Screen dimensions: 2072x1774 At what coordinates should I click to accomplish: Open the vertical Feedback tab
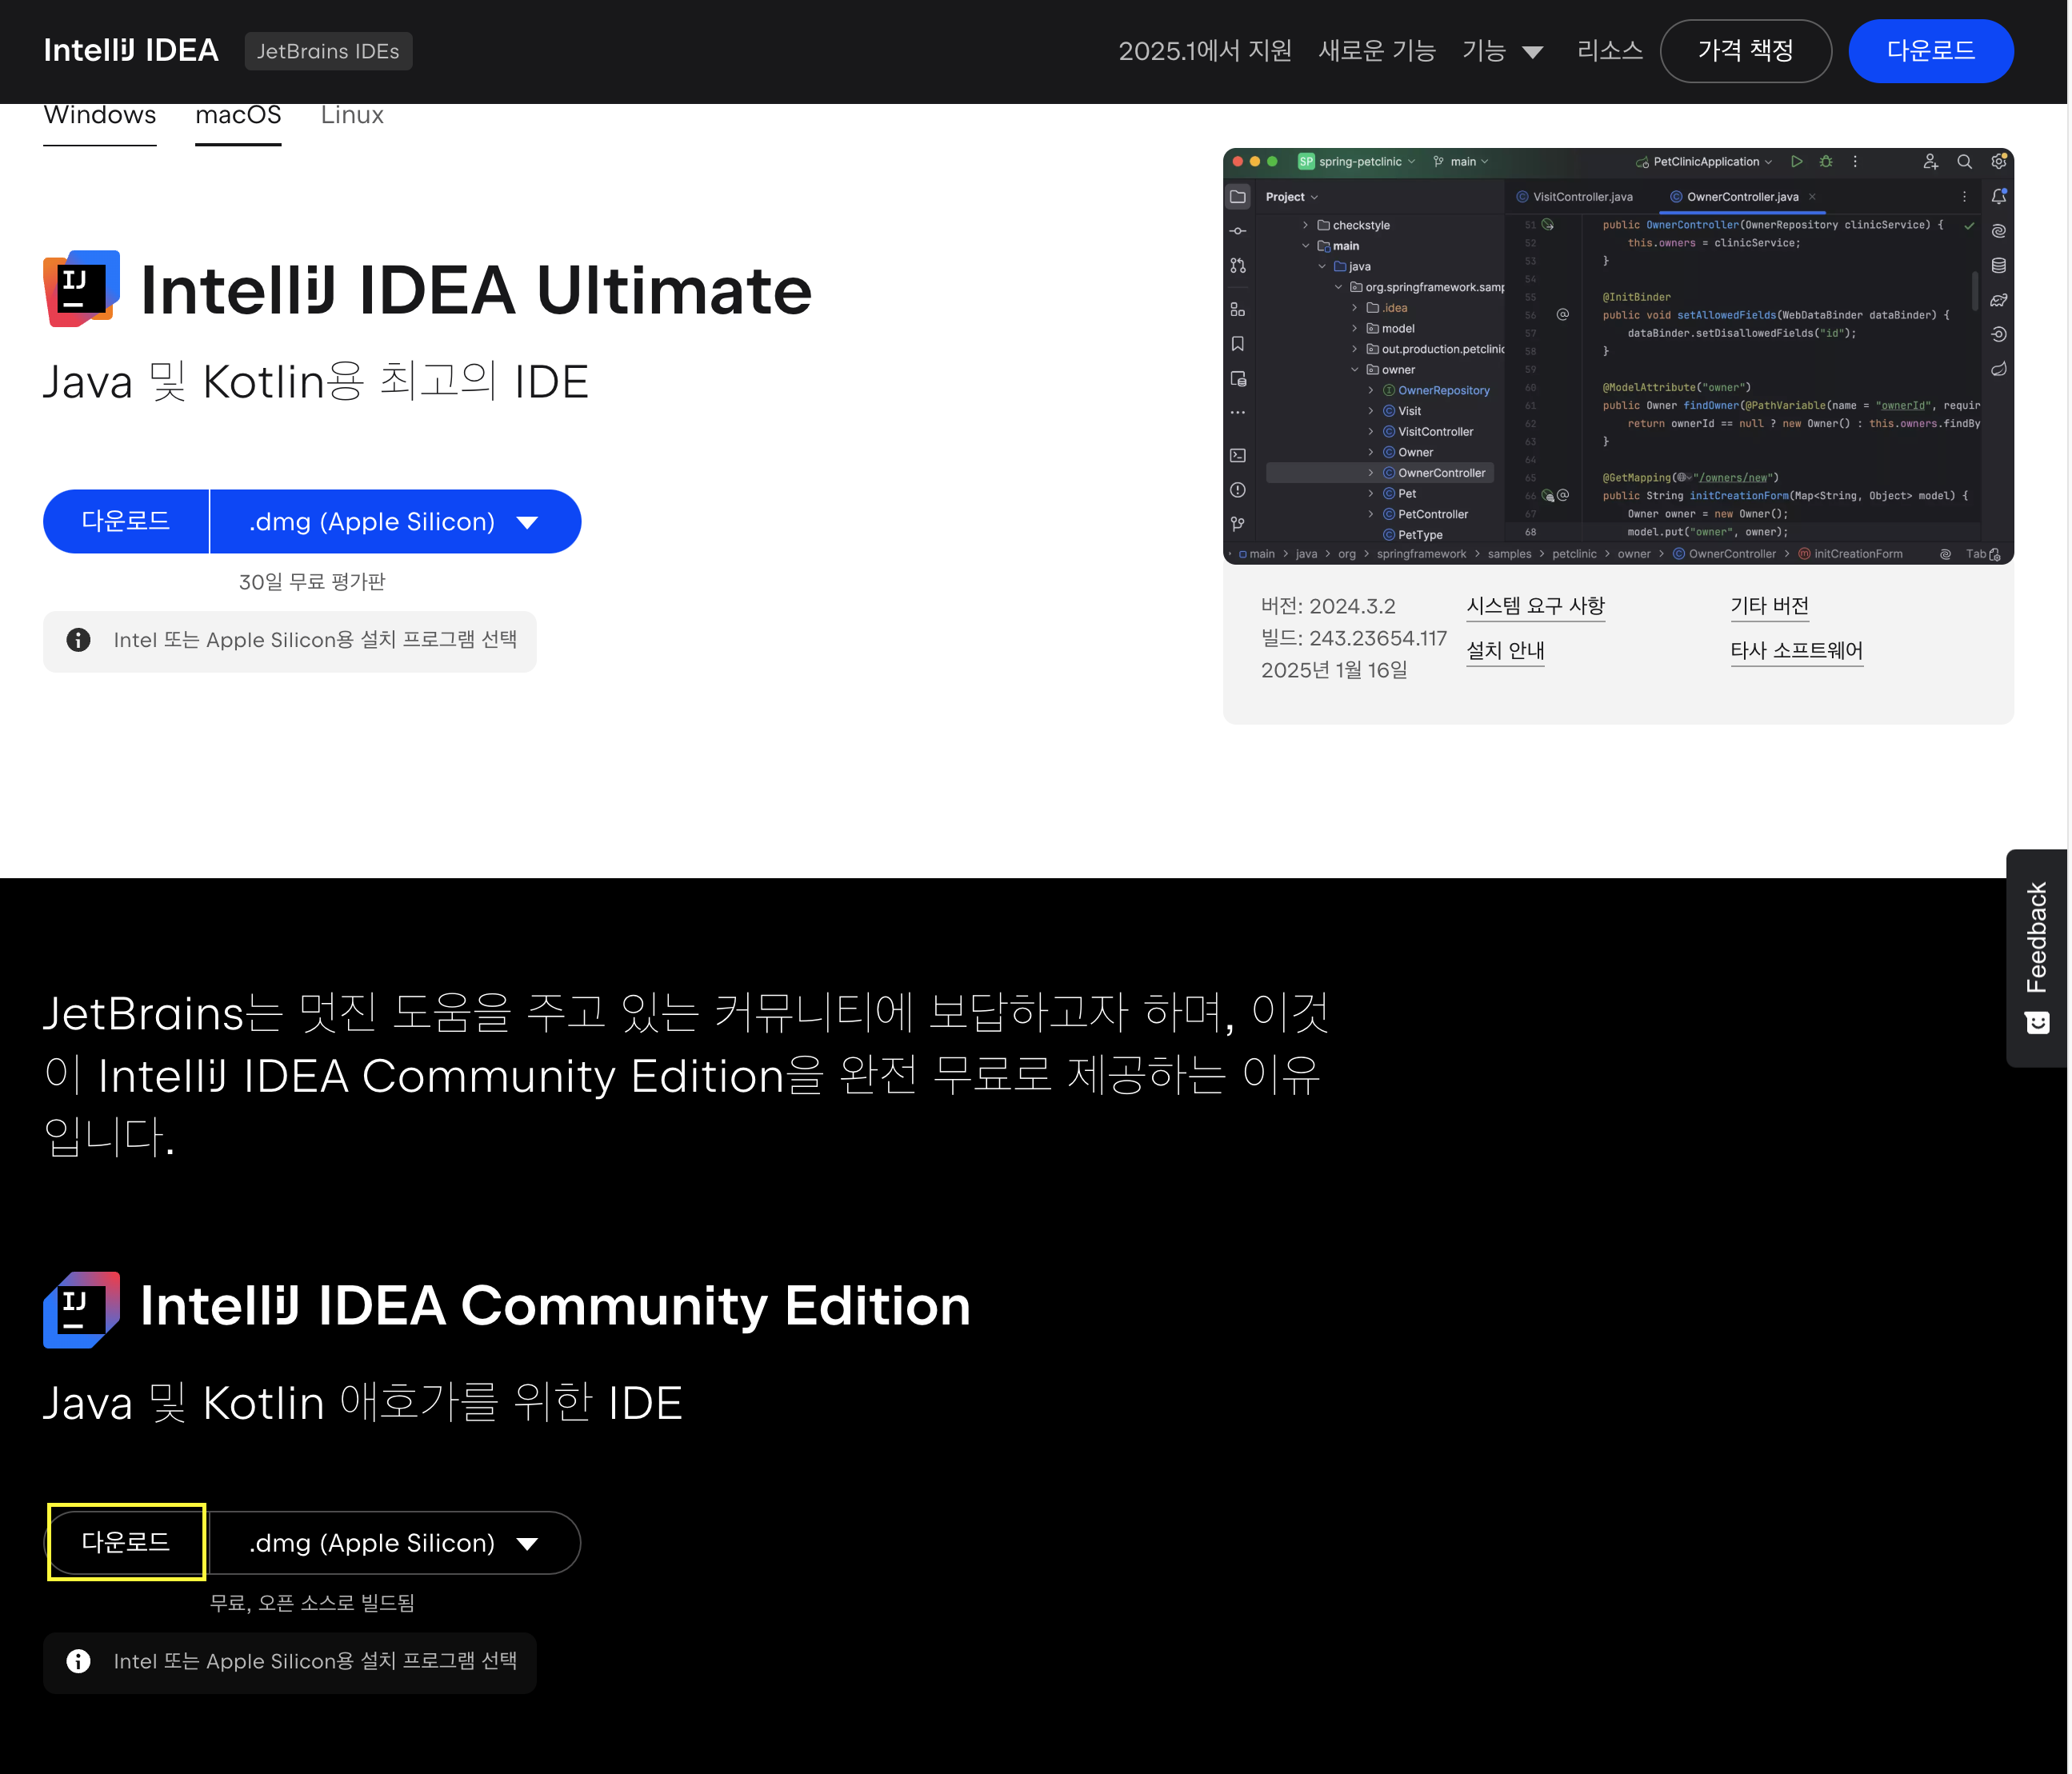(x=2037, y=958)
